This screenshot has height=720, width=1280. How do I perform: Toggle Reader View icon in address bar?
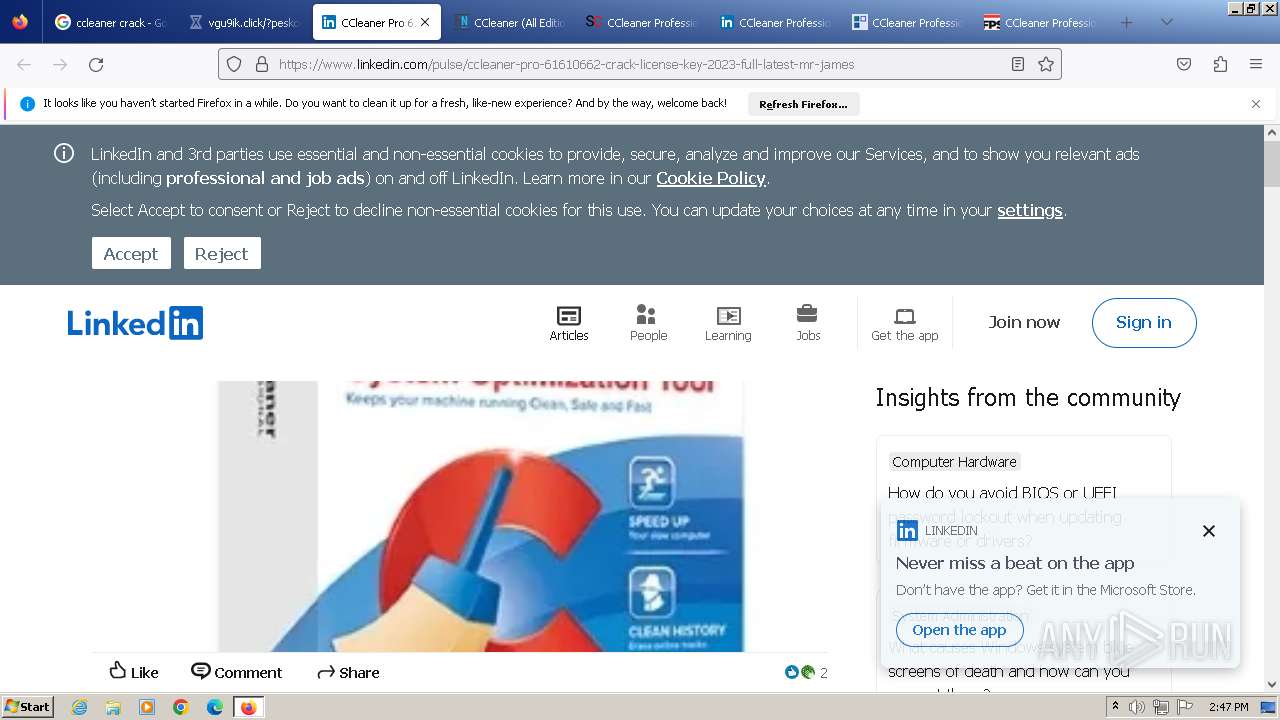[x=1018, y=64]
